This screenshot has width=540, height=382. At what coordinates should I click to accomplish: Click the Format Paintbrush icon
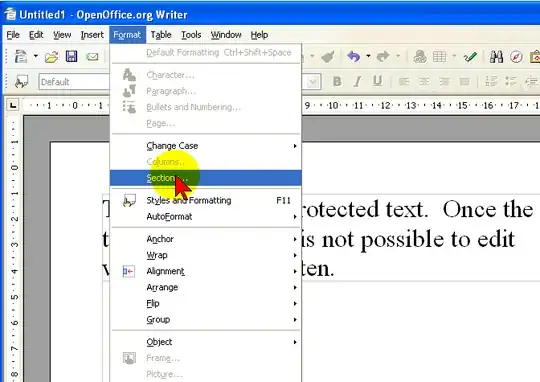(x=328, y=56)
